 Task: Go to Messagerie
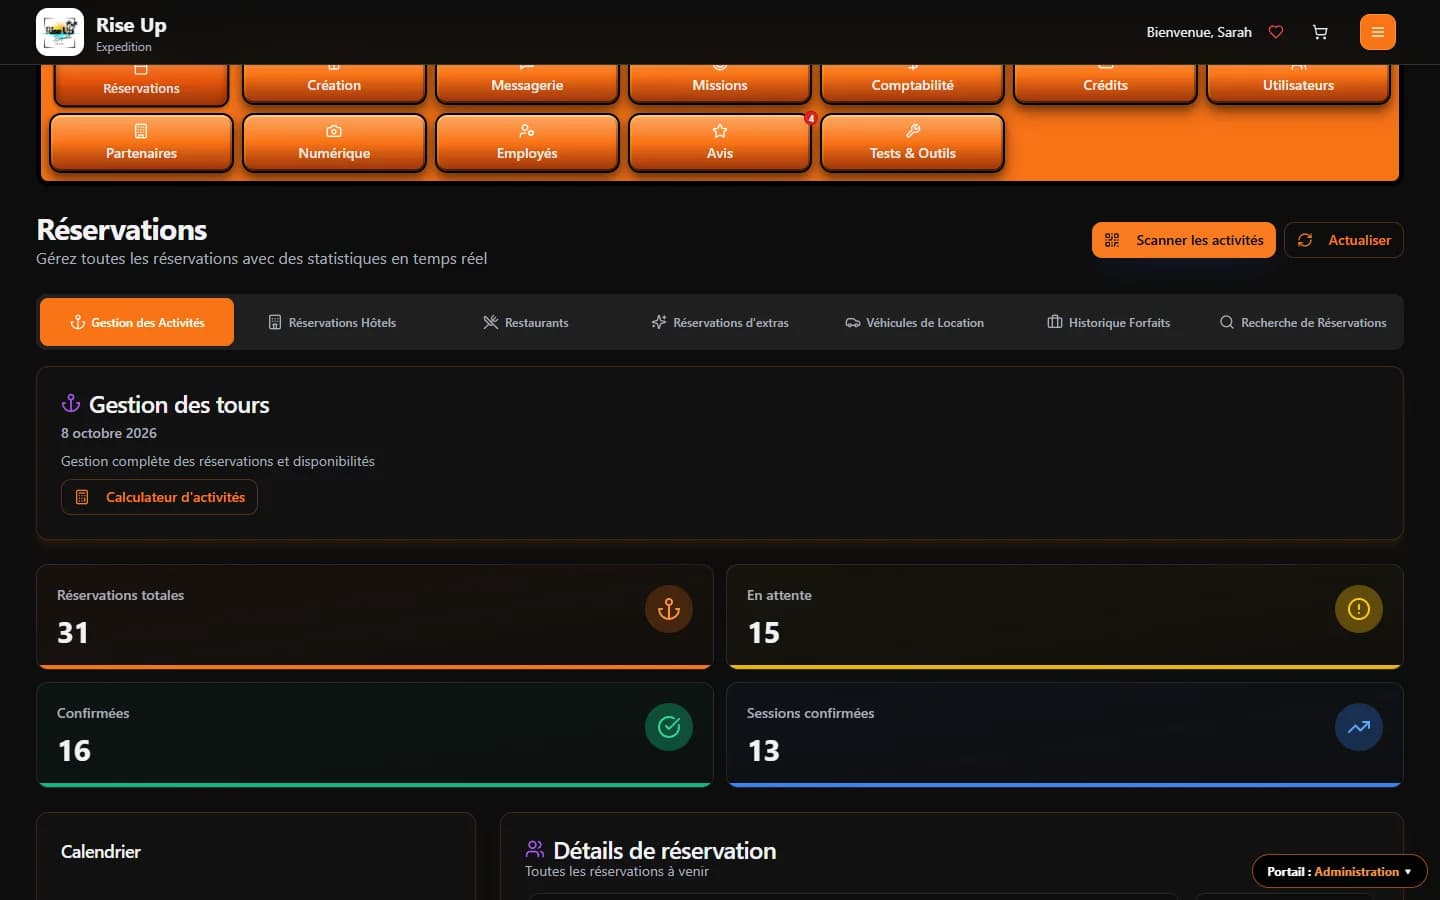[527, 84]
